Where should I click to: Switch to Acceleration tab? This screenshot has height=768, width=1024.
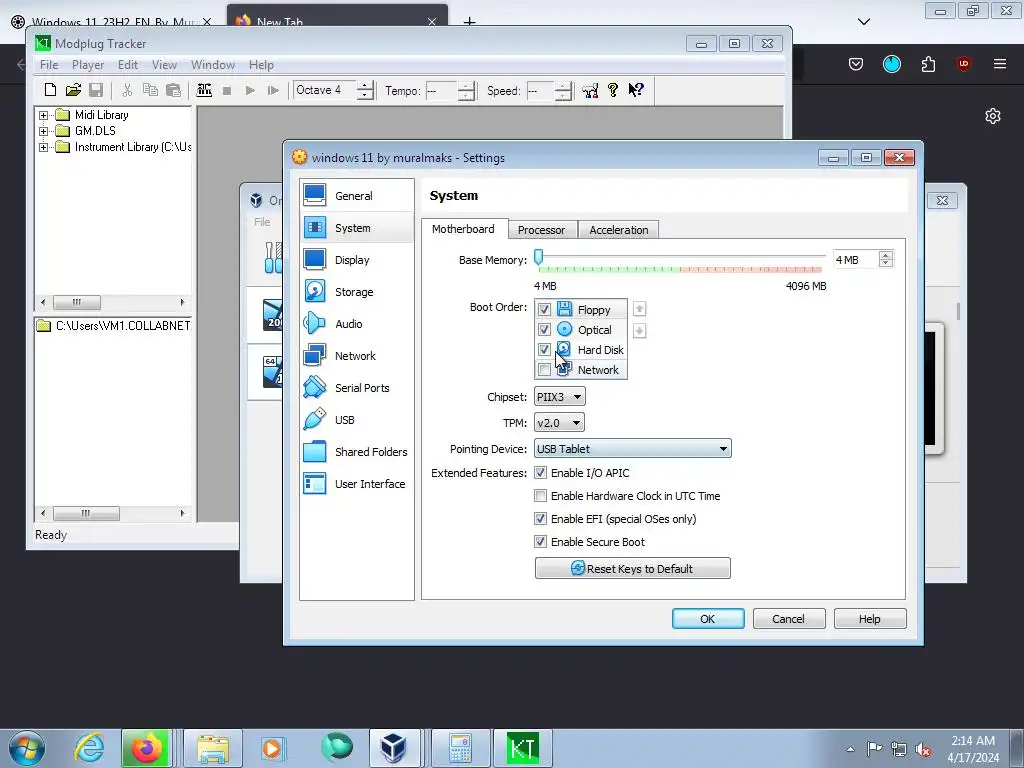pos(618,230)
